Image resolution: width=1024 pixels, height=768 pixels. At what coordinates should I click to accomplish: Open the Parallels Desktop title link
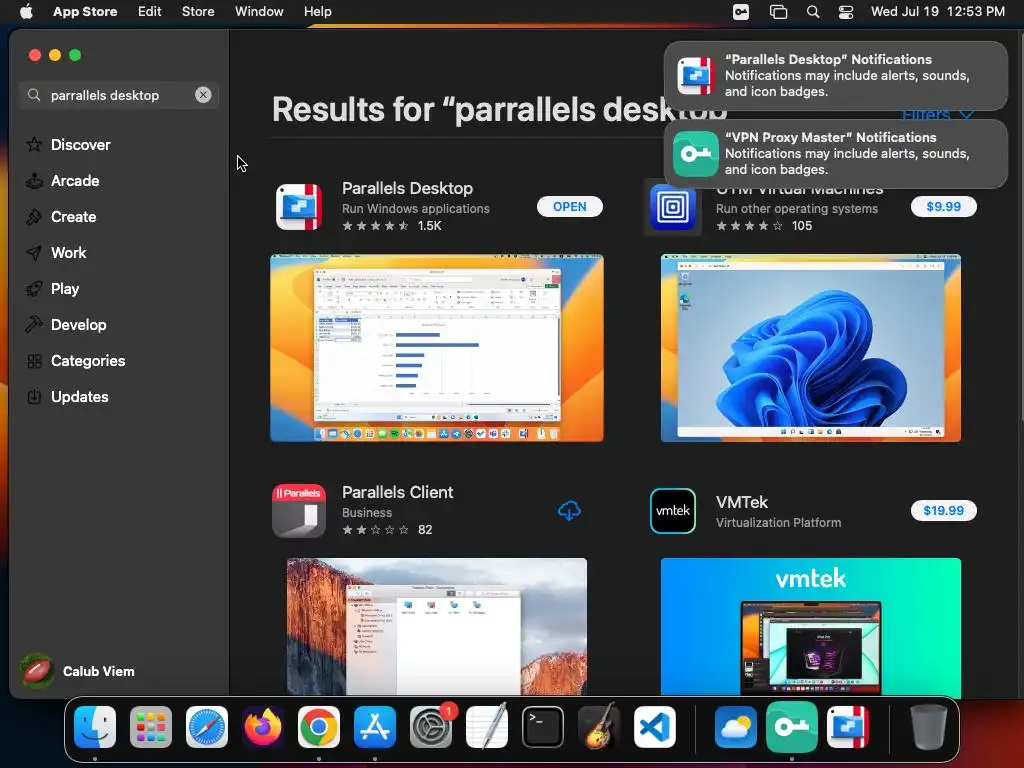(407, 188)
